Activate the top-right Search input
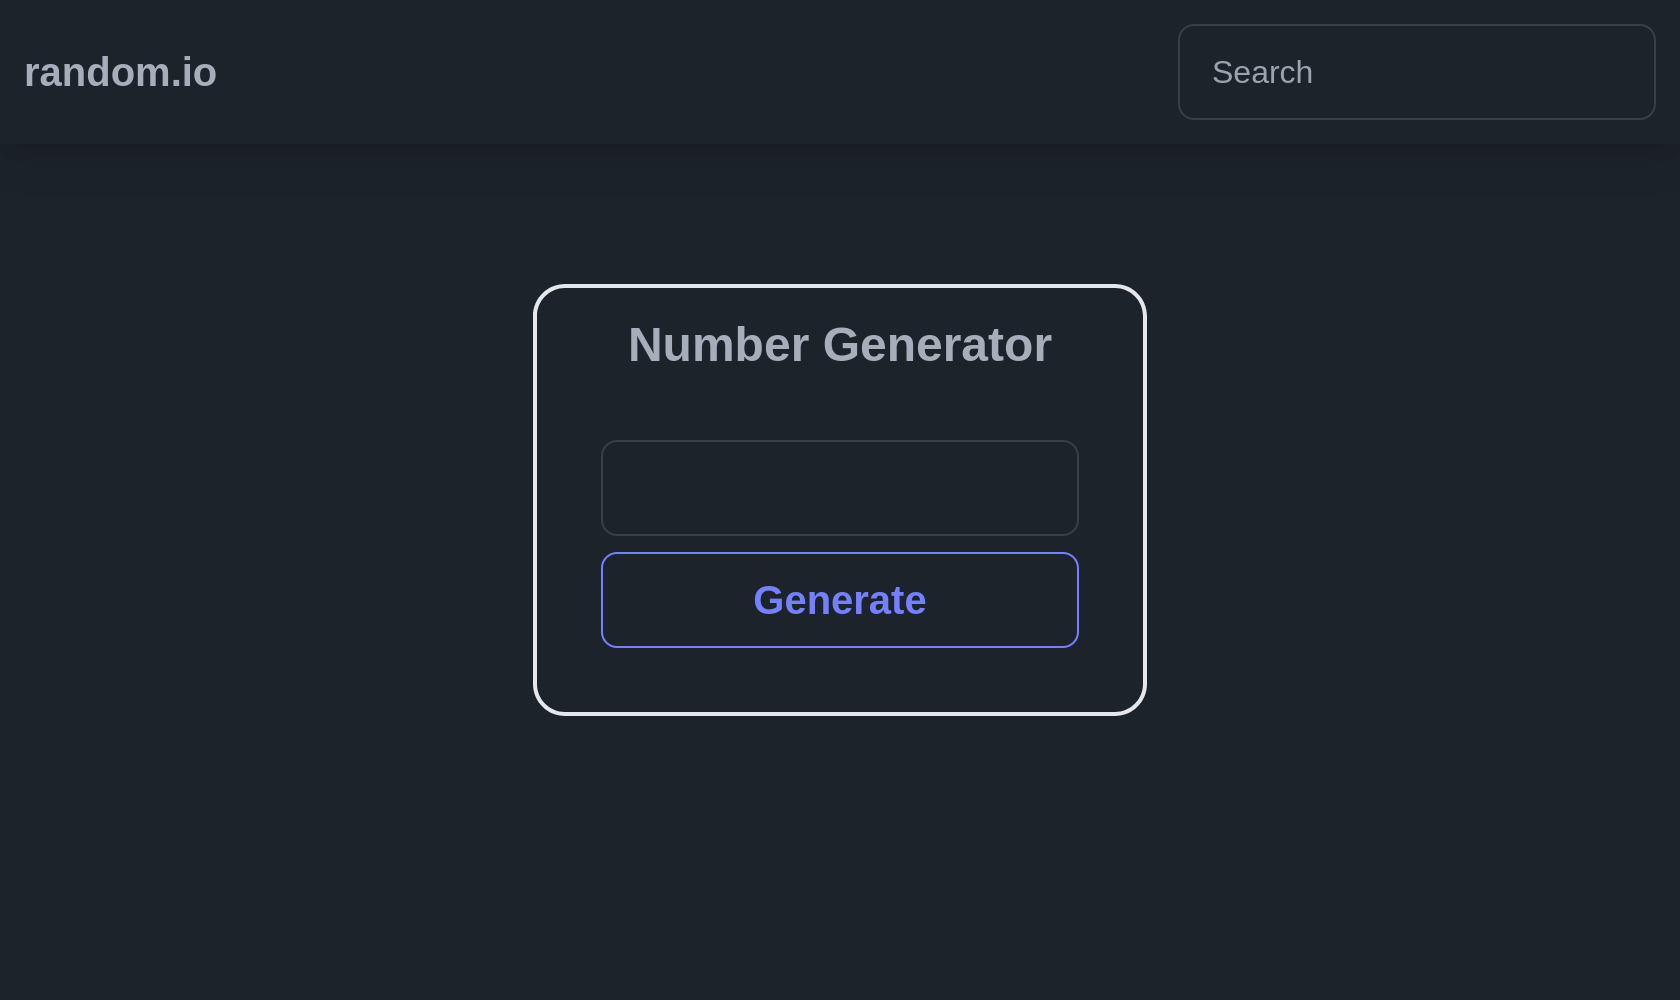 click(1416, 72)
